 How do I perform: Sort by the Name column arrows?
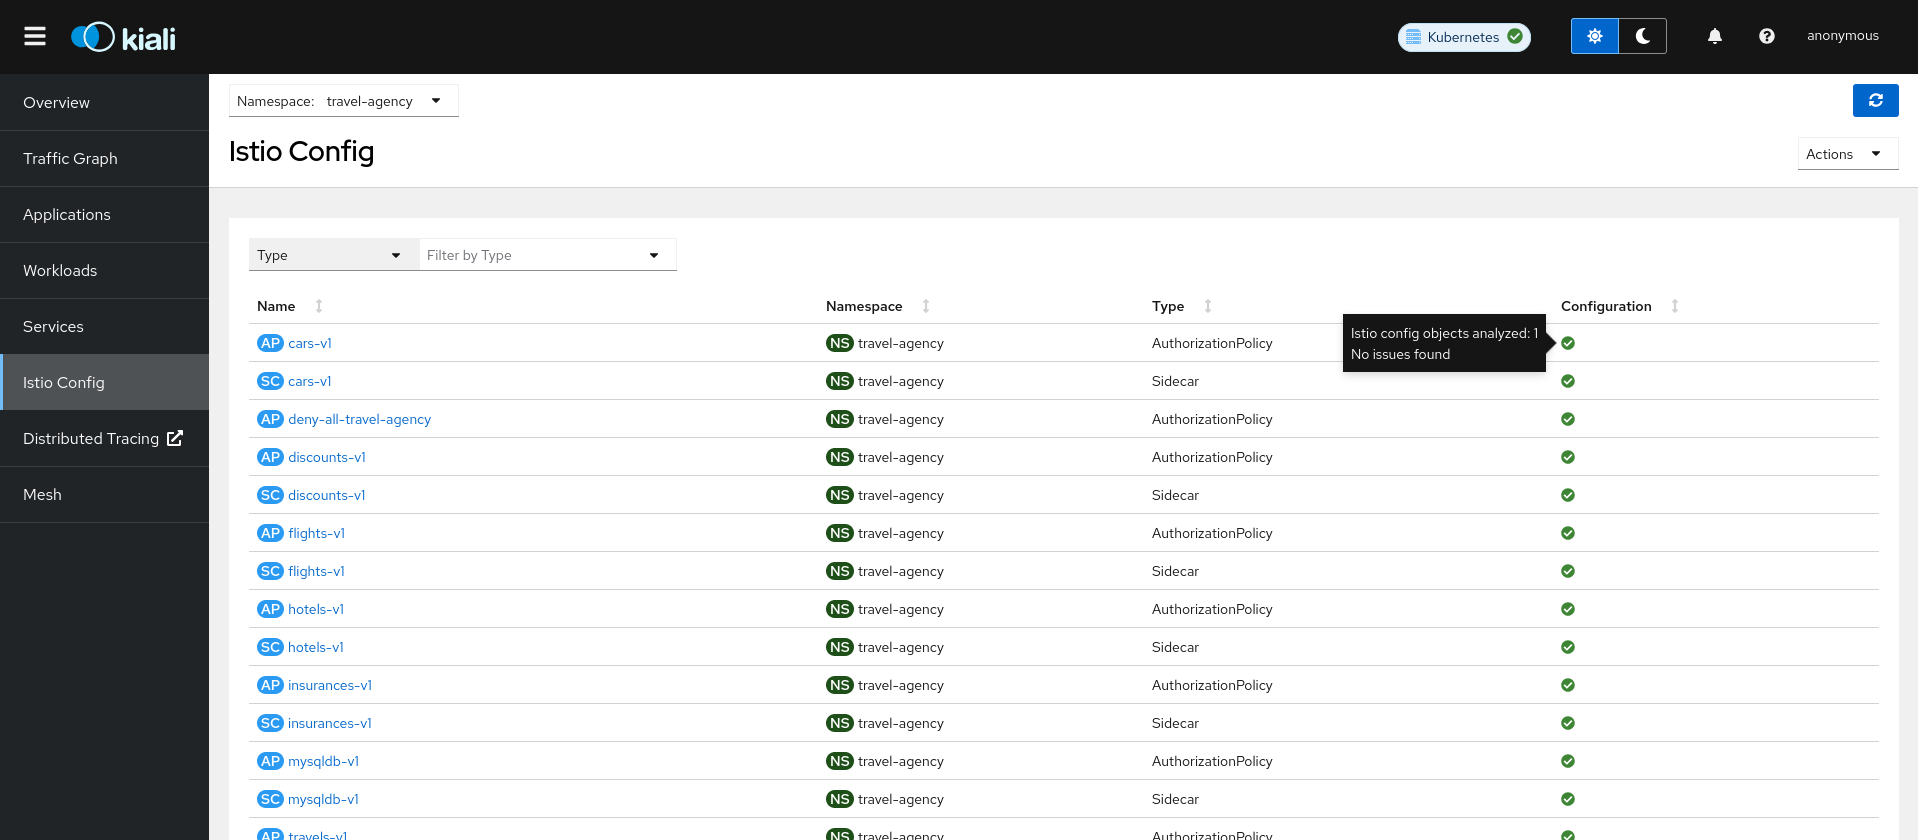[319, 306]
